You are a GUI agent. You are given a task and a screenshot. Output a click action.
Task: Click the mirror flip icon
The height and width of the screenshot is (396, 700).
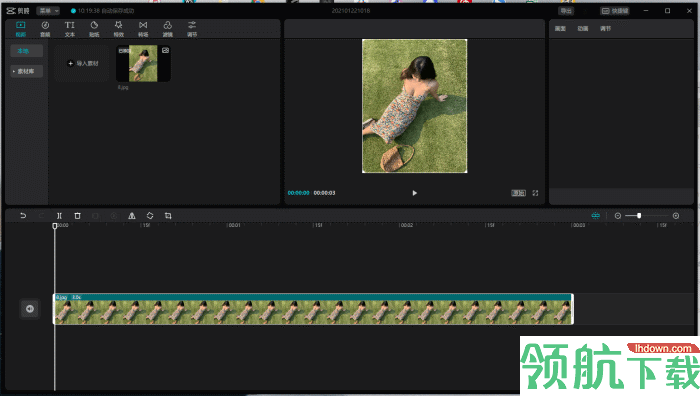pyautogui.click(x=132, y=216)
